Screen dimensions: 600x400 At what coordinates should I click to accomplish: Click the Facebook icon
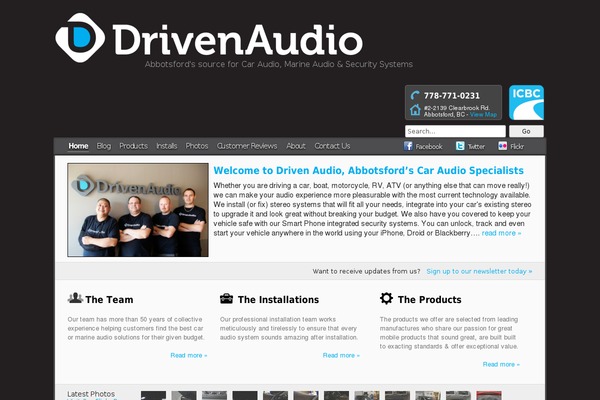click(408, 146)
